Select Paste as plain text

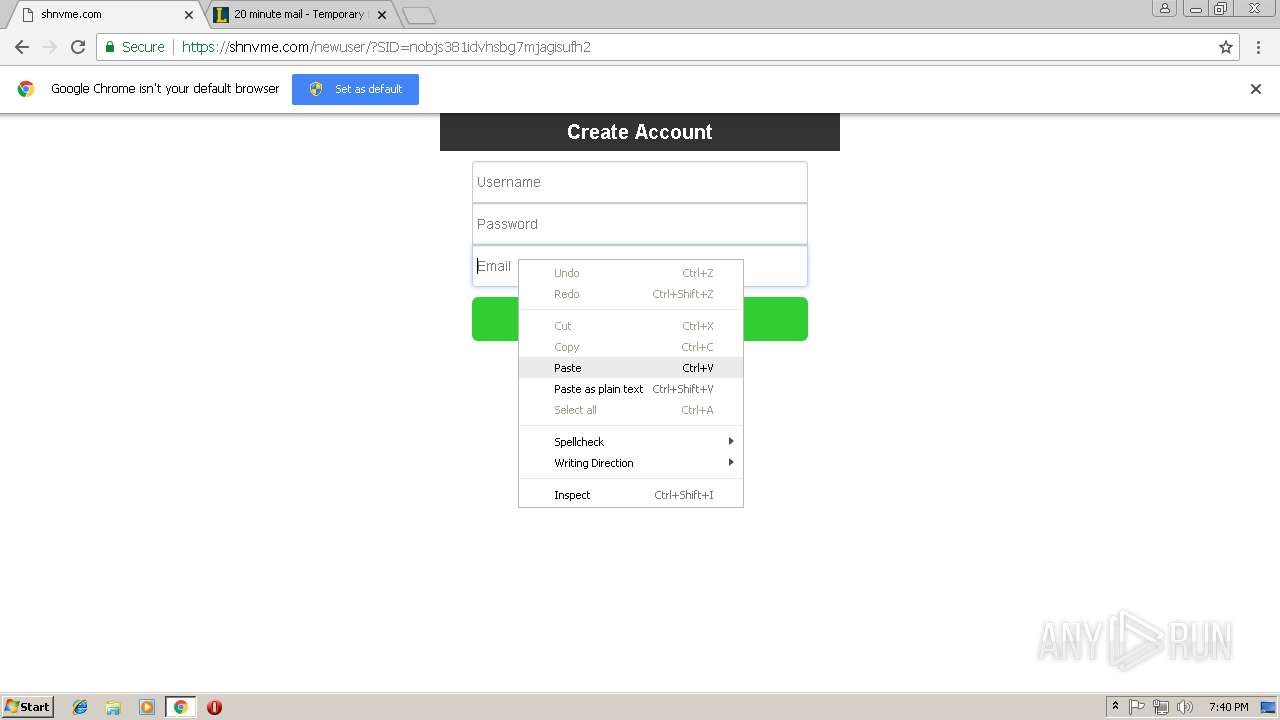click(x=631, y=389)
